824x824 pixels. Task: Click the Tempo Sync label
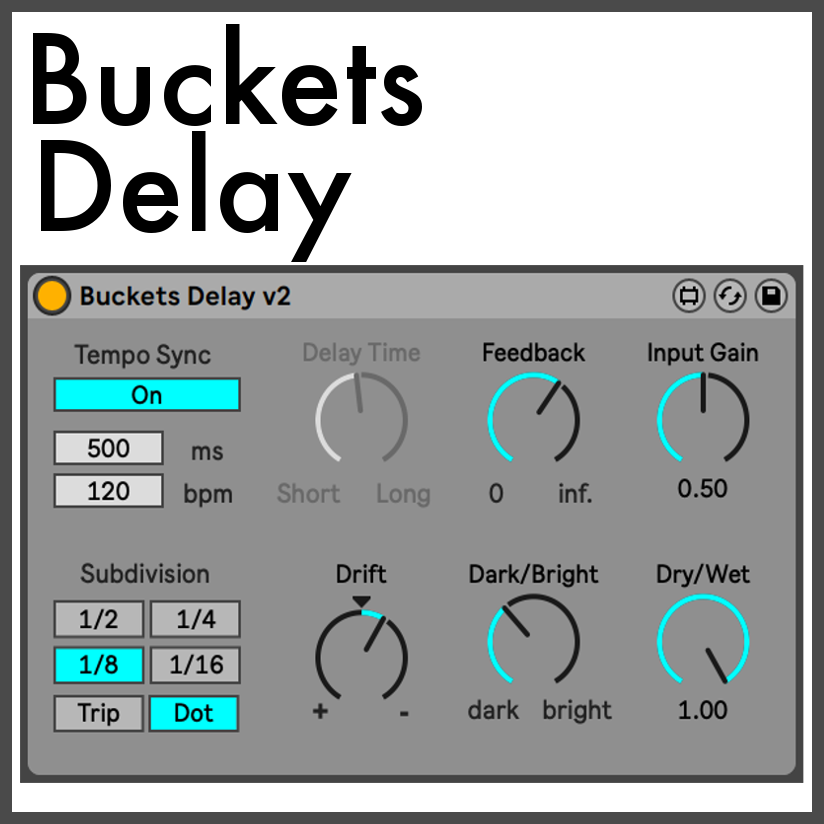tap(142, 355)
